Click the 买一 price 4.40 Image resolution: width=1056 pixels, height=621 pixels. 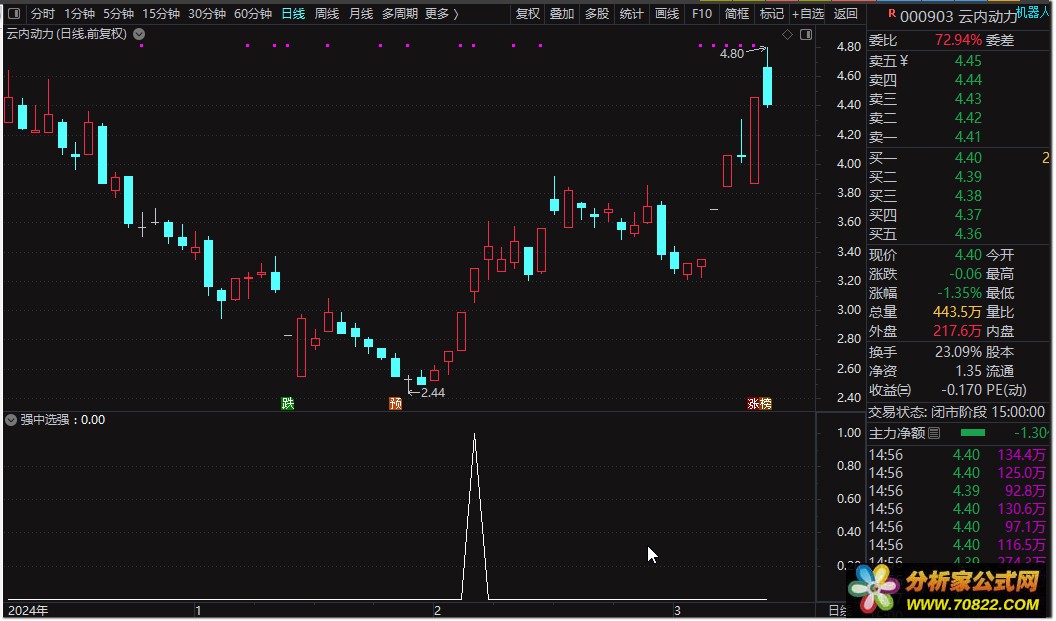pyautogui.click(x=968, y=158)
